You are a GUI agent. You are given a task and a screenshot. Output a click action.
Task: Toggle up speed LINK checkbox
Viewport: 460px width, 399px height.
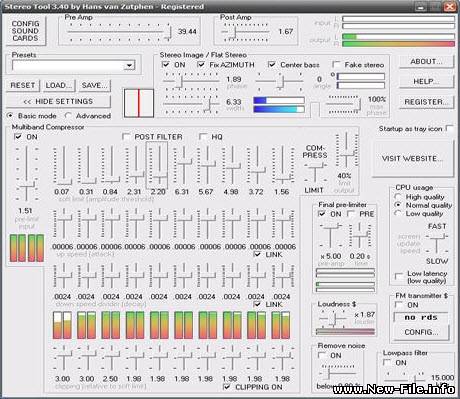(x=257, y=254)
